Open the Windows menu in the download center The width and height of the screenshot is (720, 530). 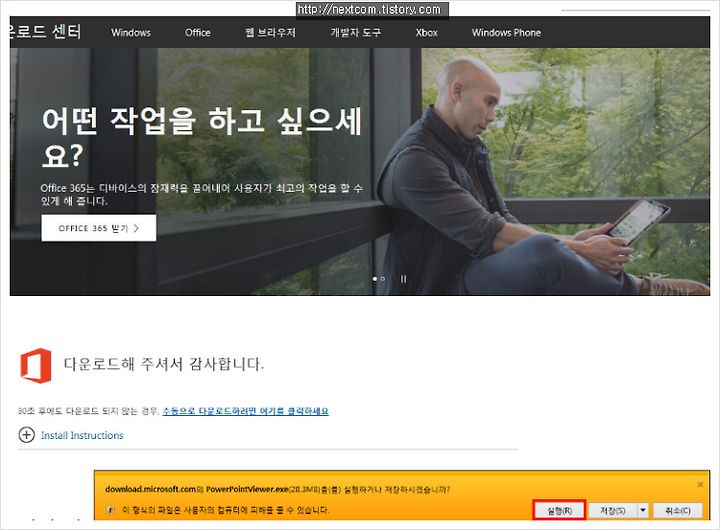click(x=131, y=33)
